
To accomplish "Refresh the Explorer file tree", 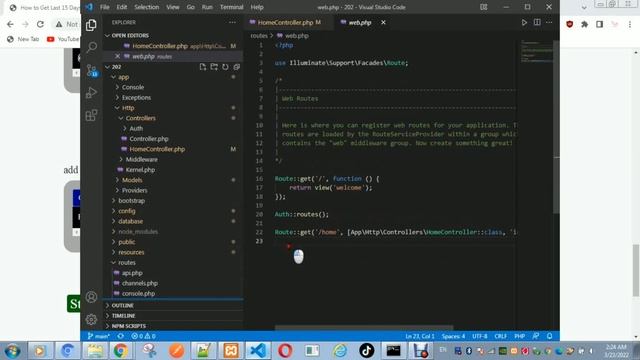I will point(225,67).
